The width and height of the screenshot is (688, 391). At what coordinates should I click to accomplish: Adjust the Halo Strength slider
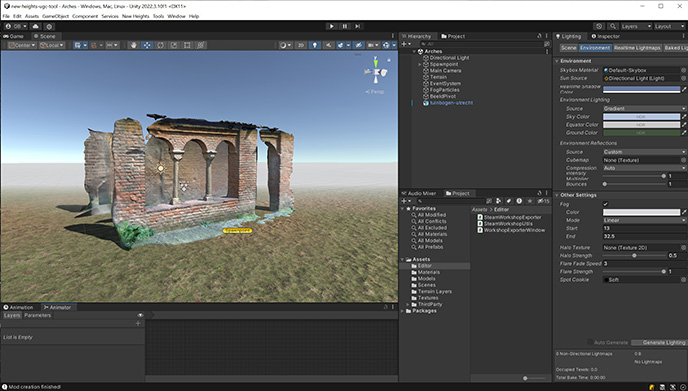click(x=634, y=255)
